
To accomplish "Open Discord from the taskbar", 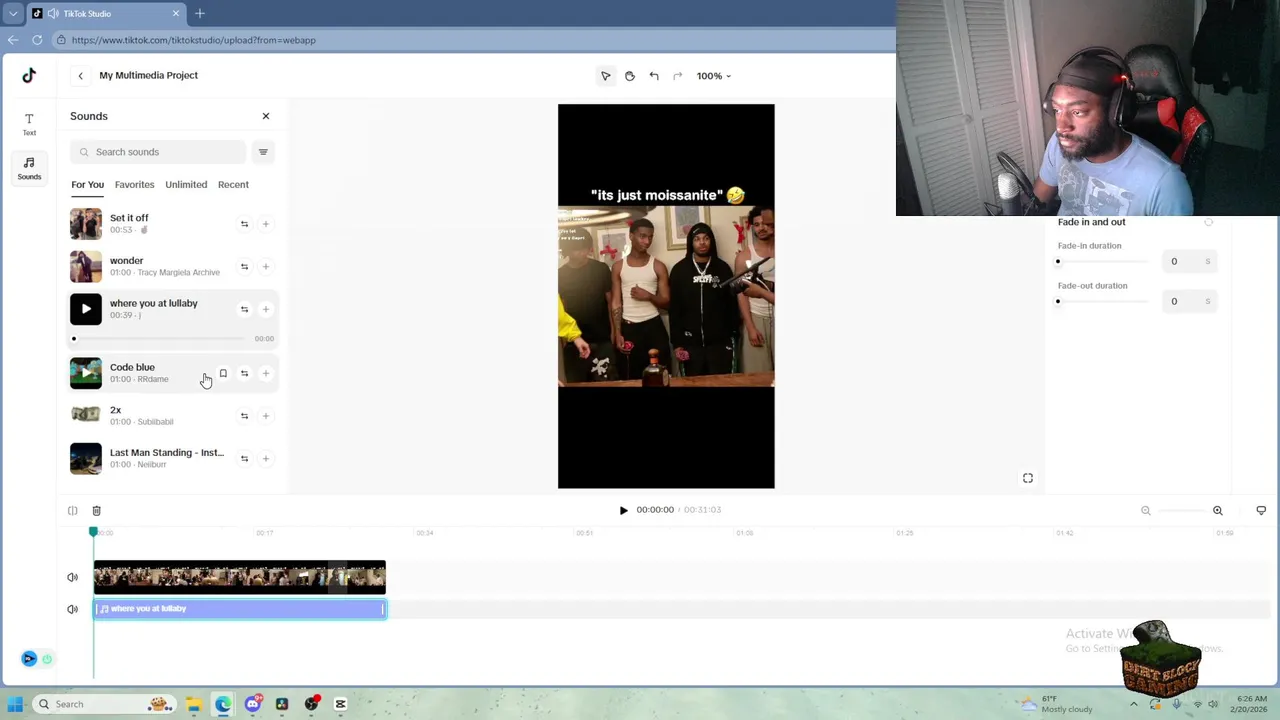I will click(x=253, y=704).
